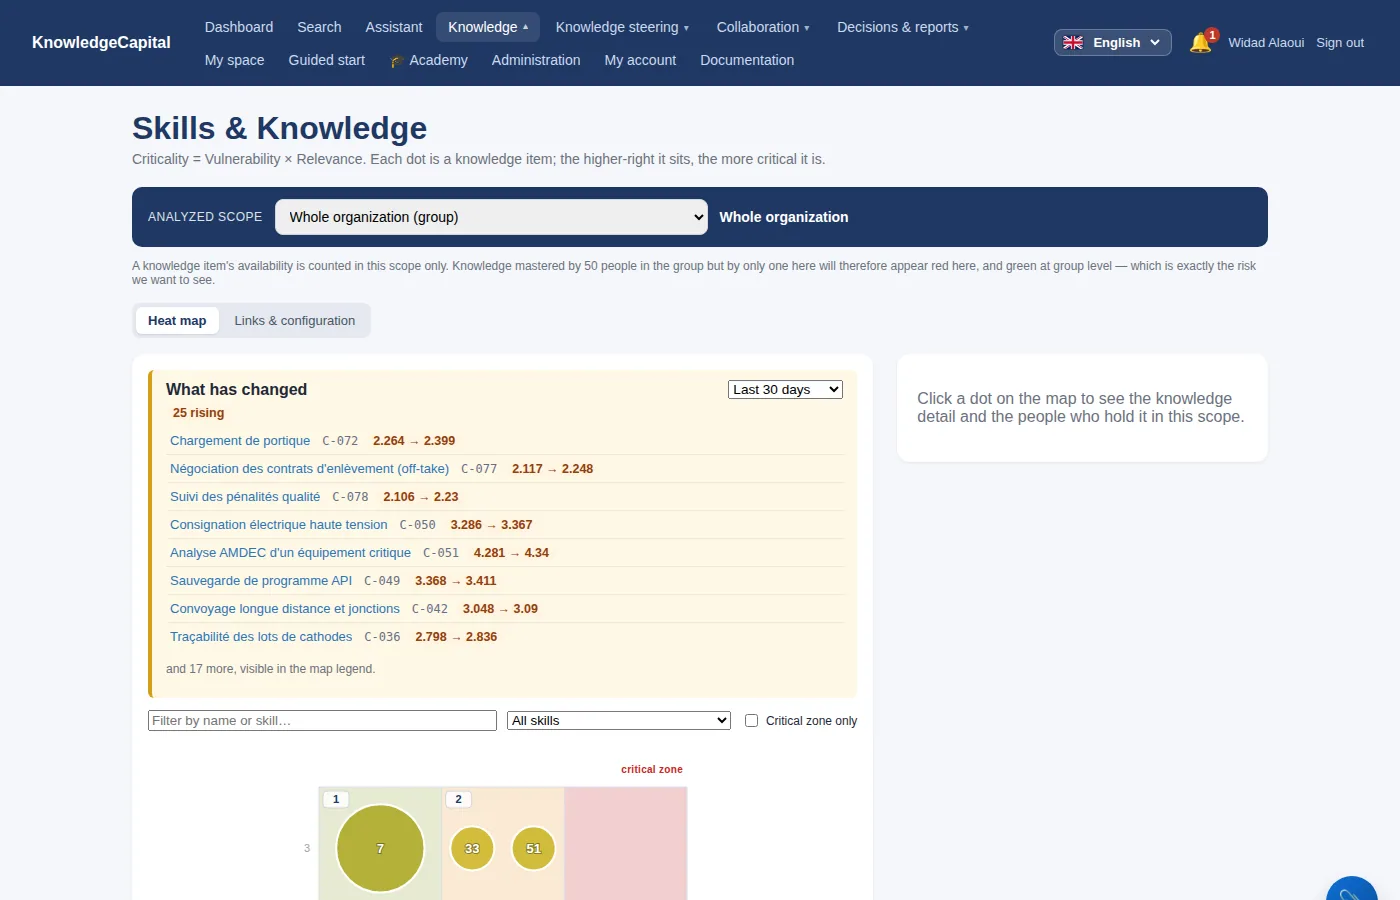This screenshot has width=1400, height=900.
Task: Expand the Knowledge steering menu
Action: tap(622, 27)
